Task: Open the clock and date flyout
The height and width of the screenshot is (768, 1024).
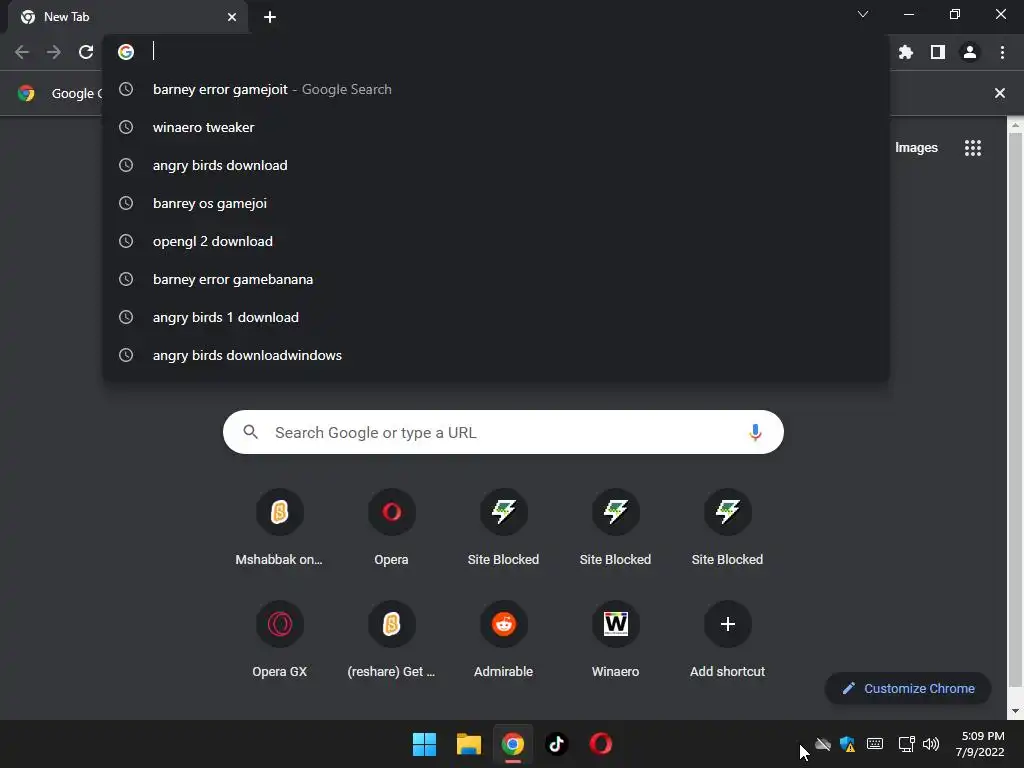Action: click(980, 744)
